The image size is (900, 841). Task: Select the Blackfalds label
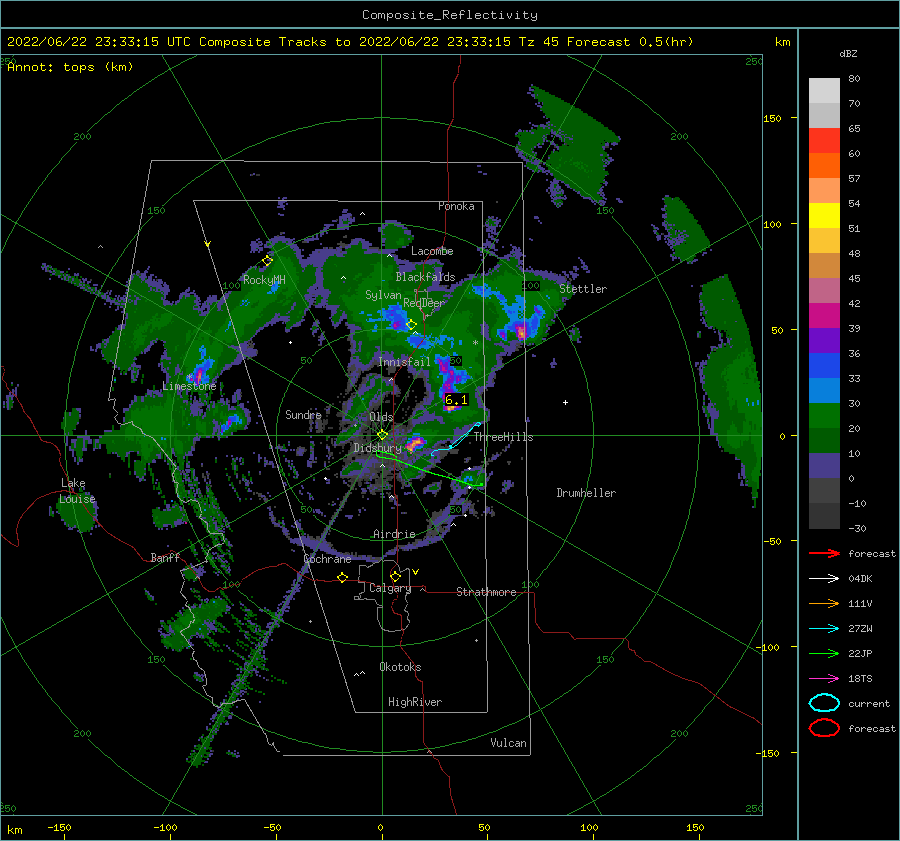pos(425,277)
